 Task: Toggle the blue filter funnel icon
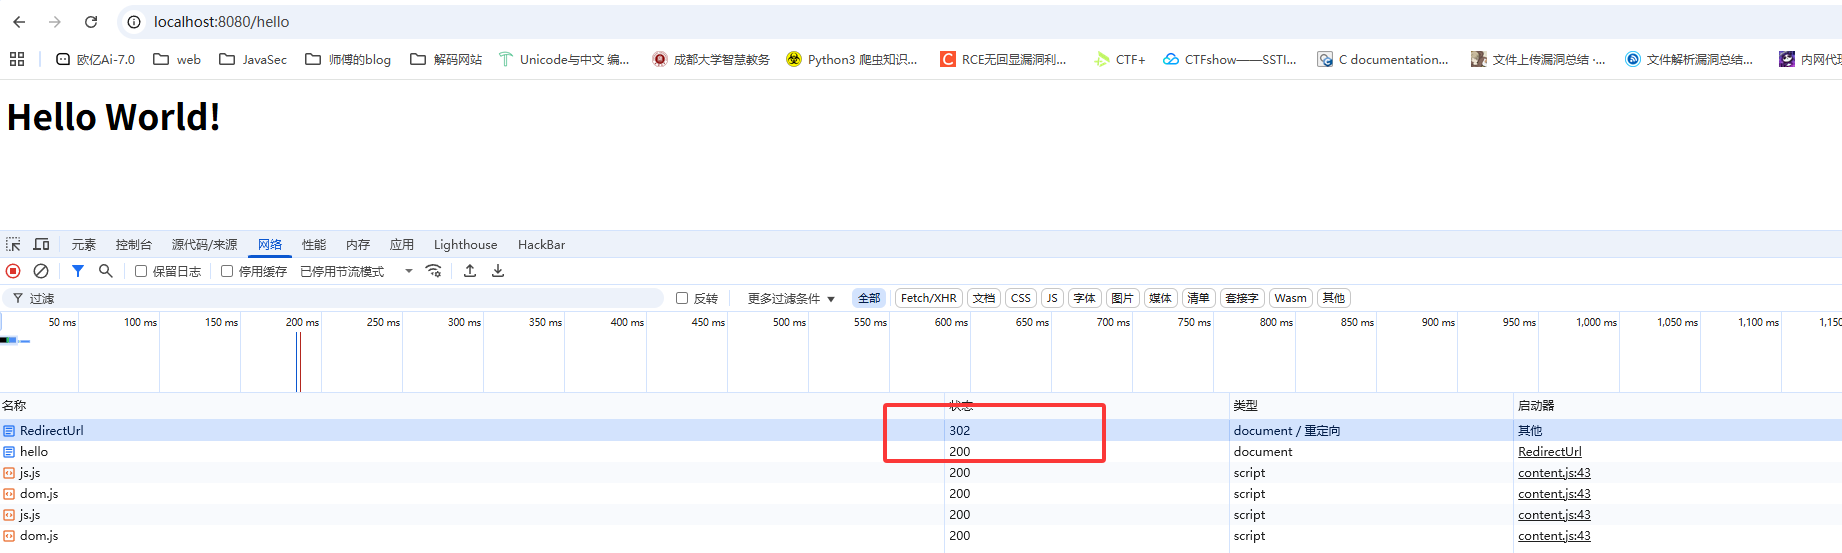coord(78,271)
